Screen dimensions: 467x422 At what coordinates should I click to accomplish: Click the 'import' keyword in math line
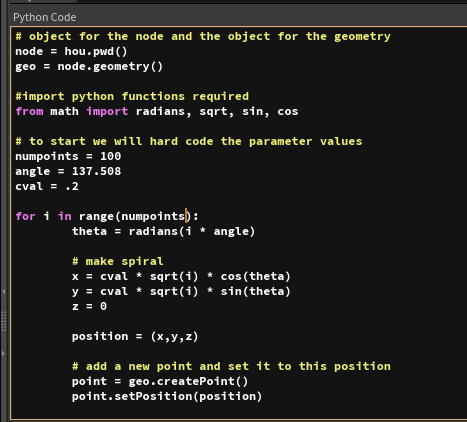point(107,111)
